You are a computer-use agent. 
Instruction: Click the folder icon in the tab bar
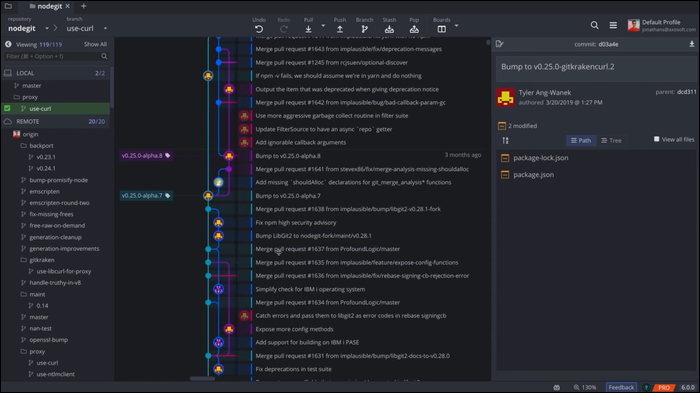[8, 6]
